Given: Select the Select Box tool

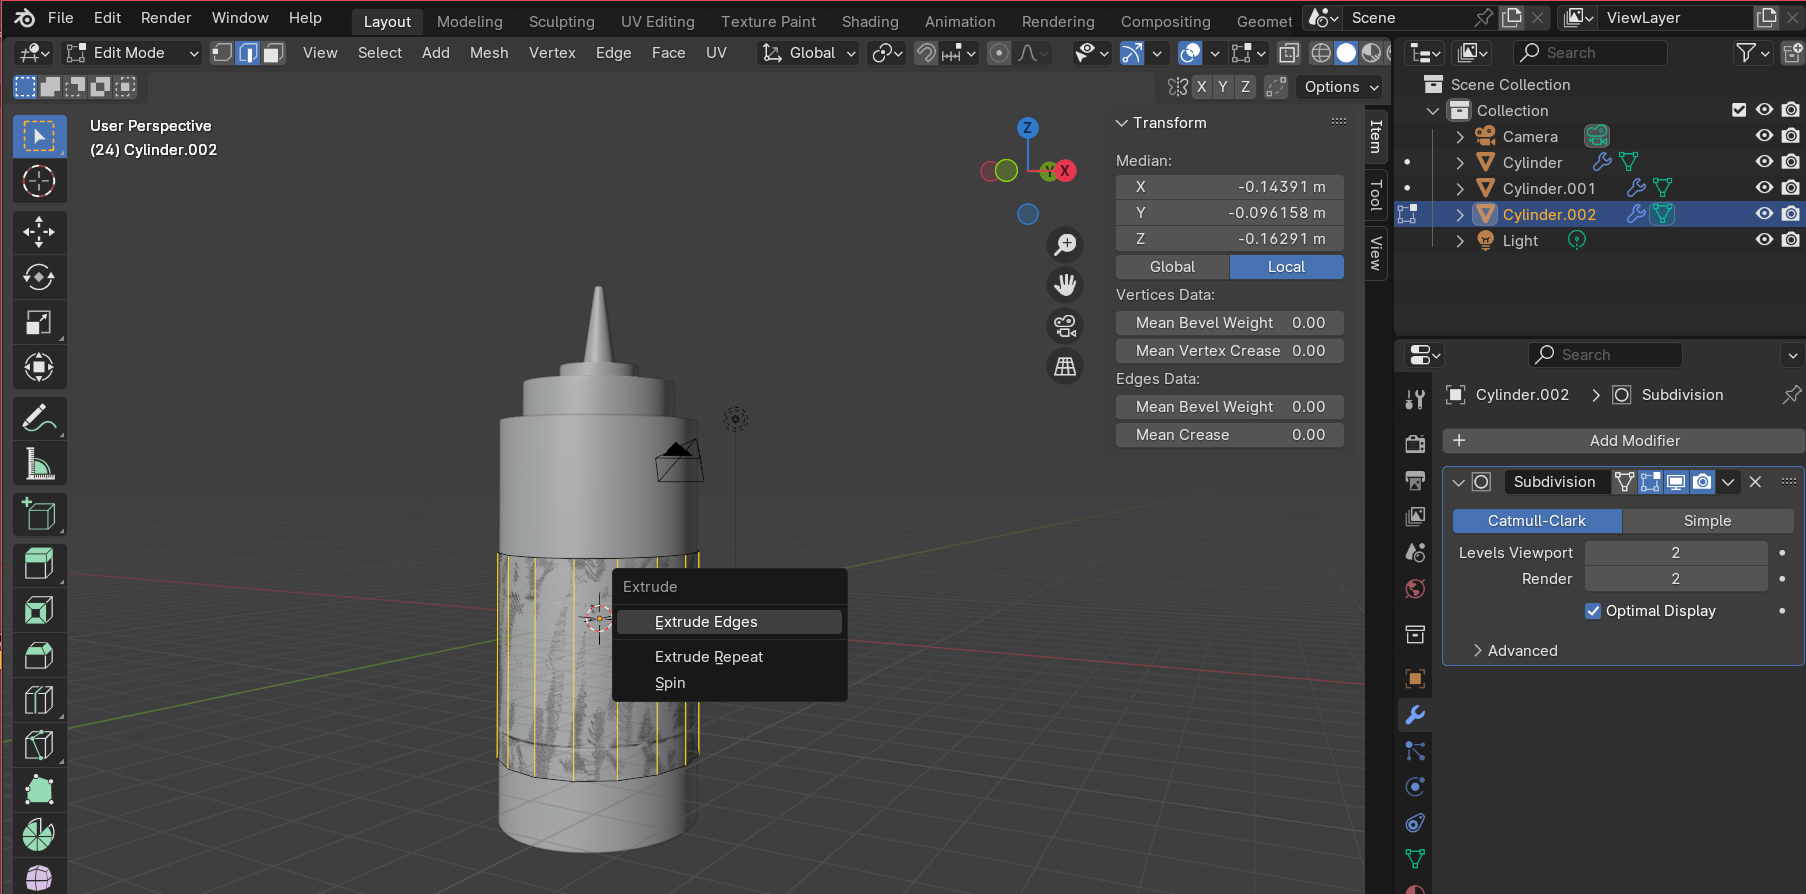Looking at the screenshot, I should point(39,136).
